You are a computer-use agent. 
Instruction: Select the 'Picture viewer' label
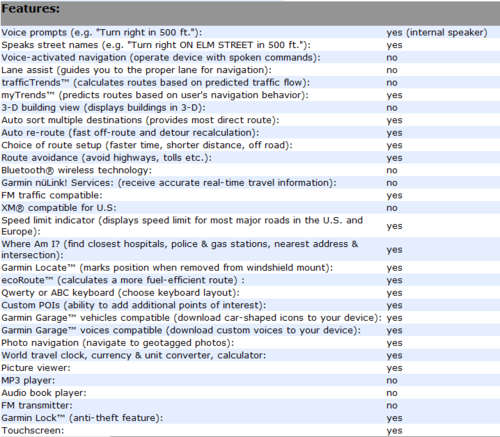click(x=36, y=368)
